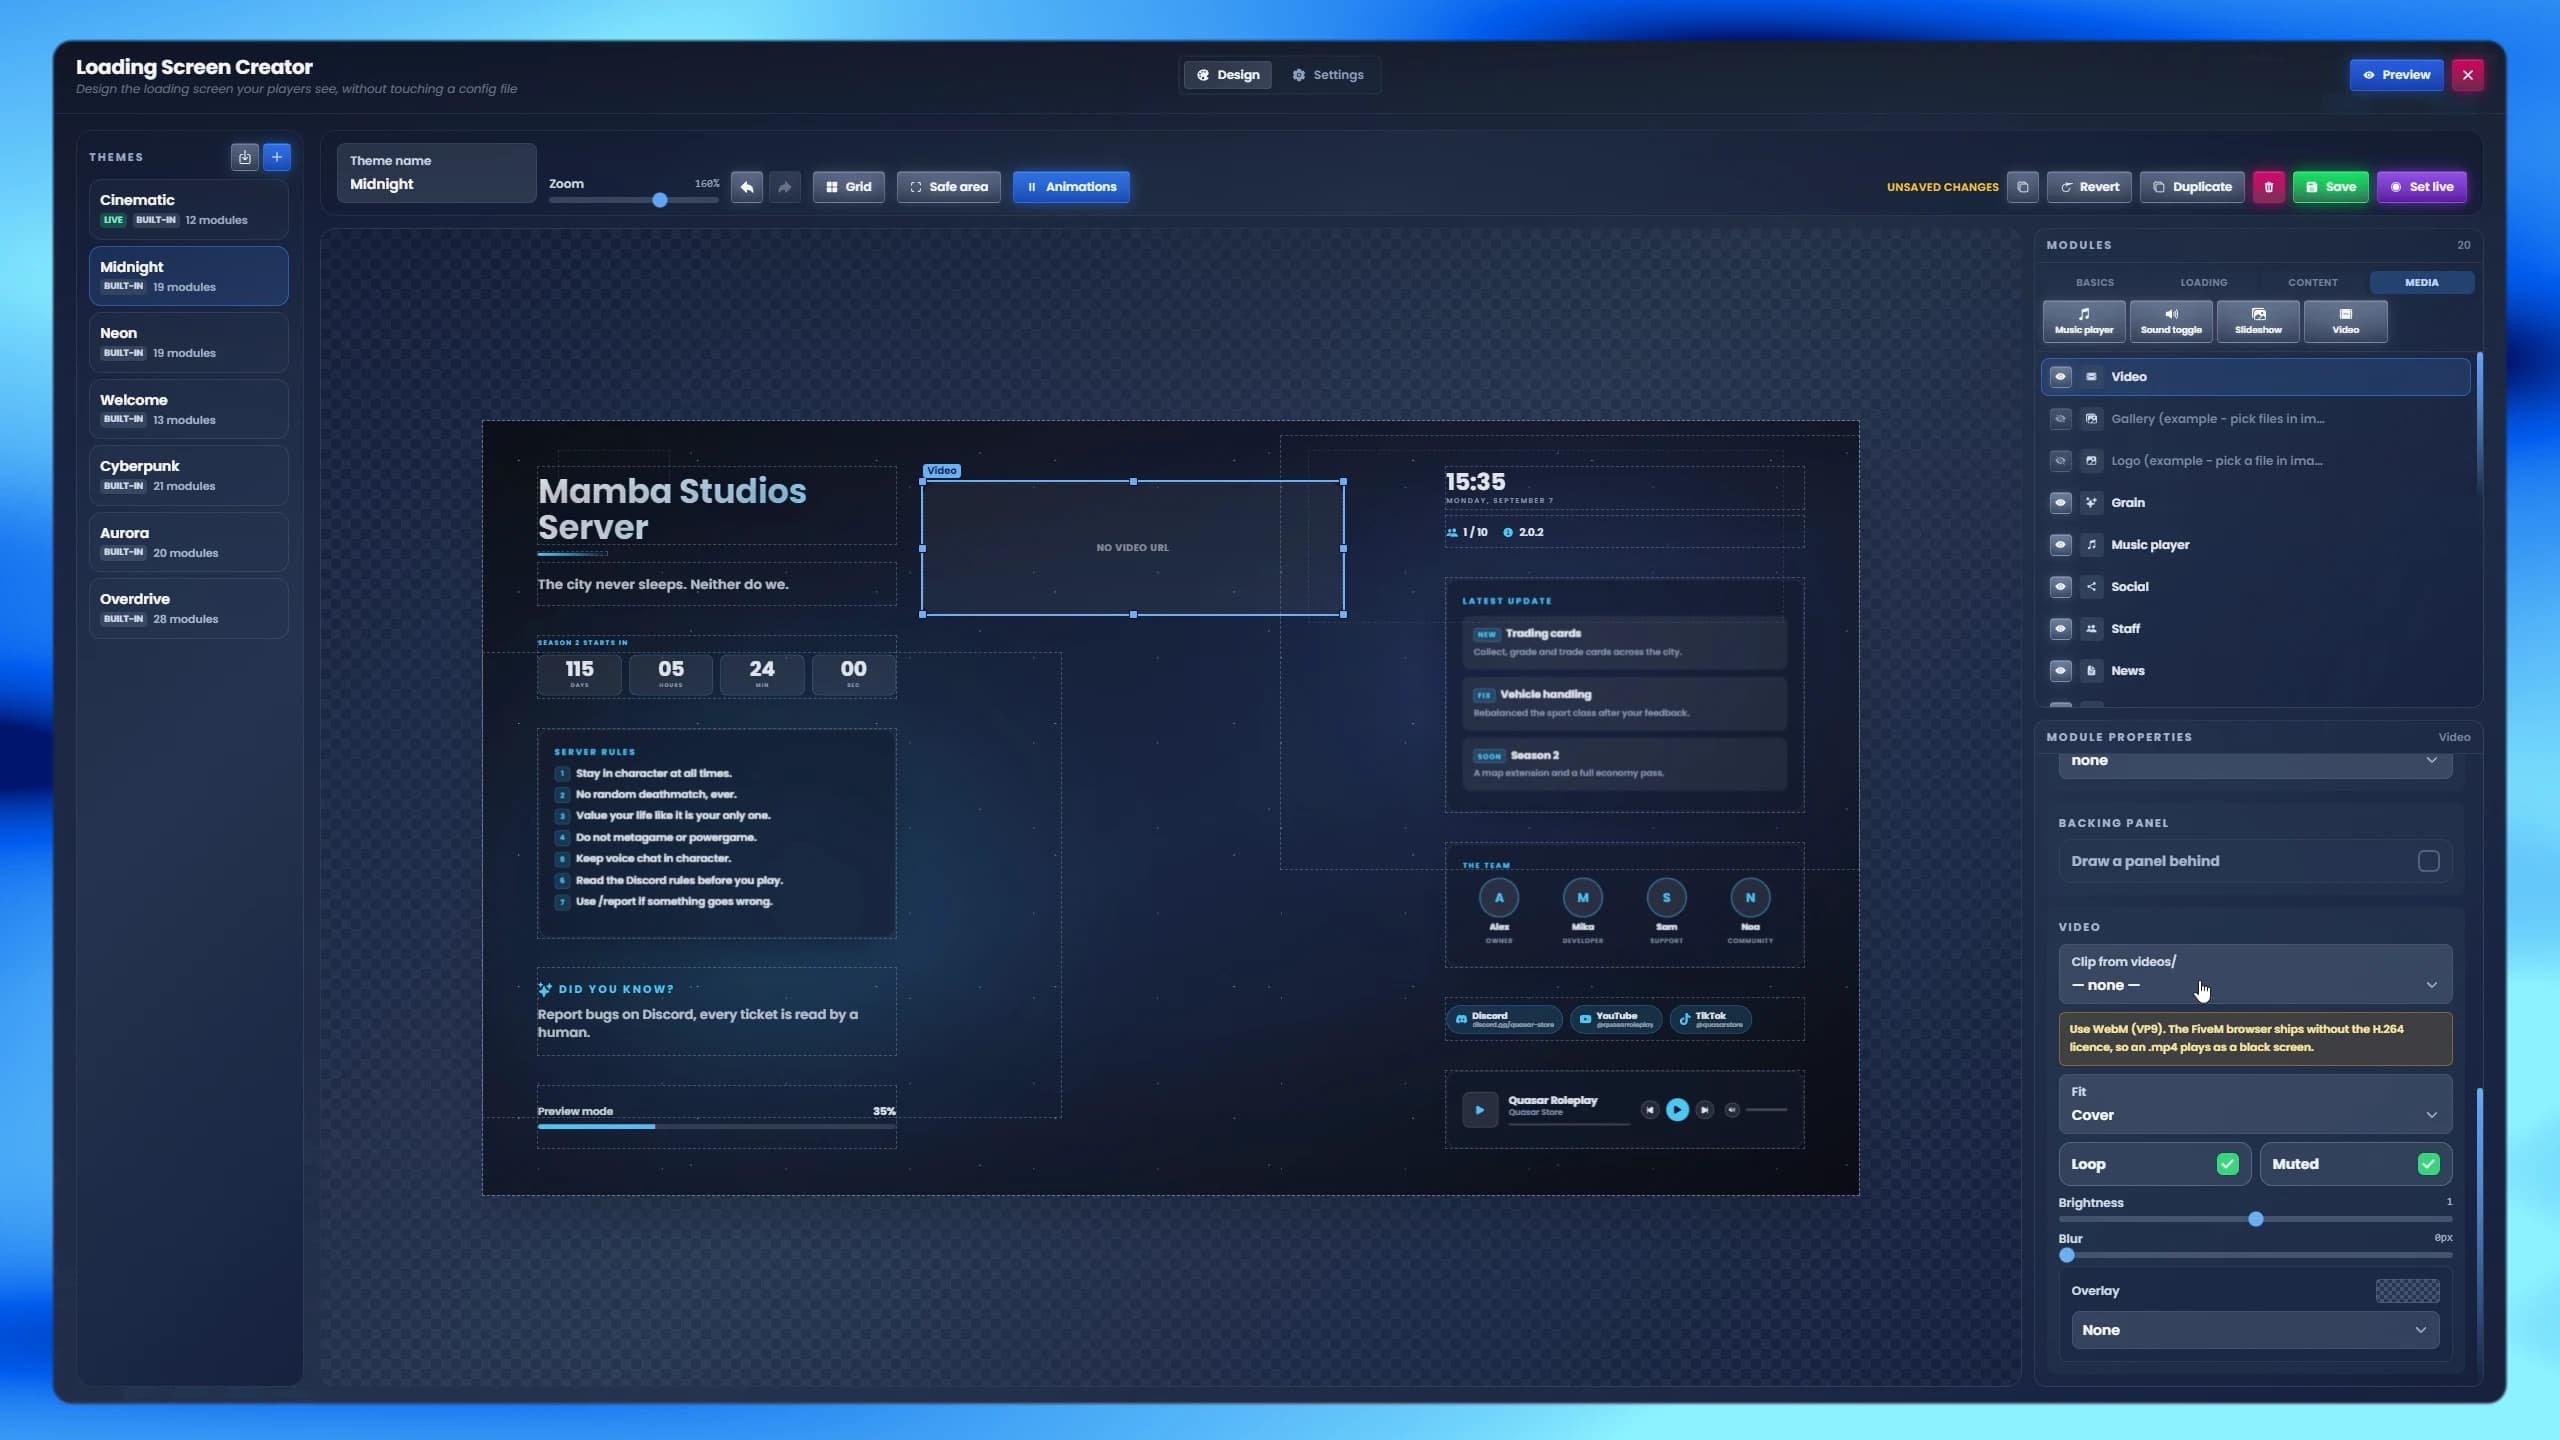Open the Basics modules tab
This screenshot has height=1440, width=2560.
pos(2095,283)
